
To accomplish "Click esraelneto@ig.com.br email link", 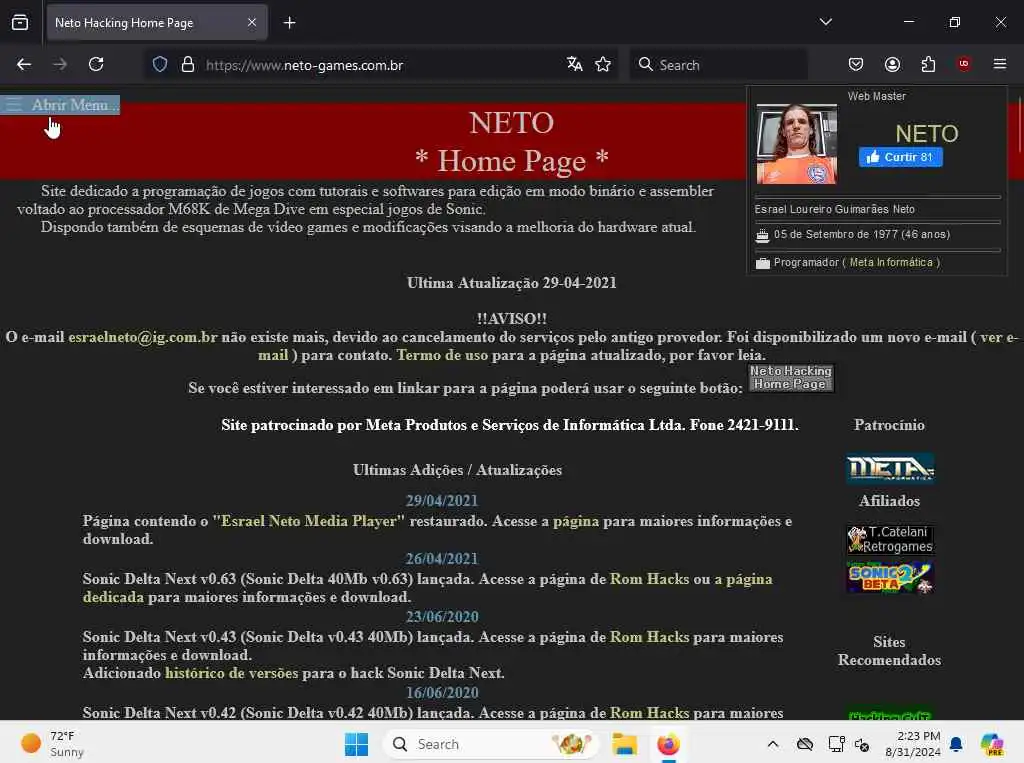I will click(142, 337).
